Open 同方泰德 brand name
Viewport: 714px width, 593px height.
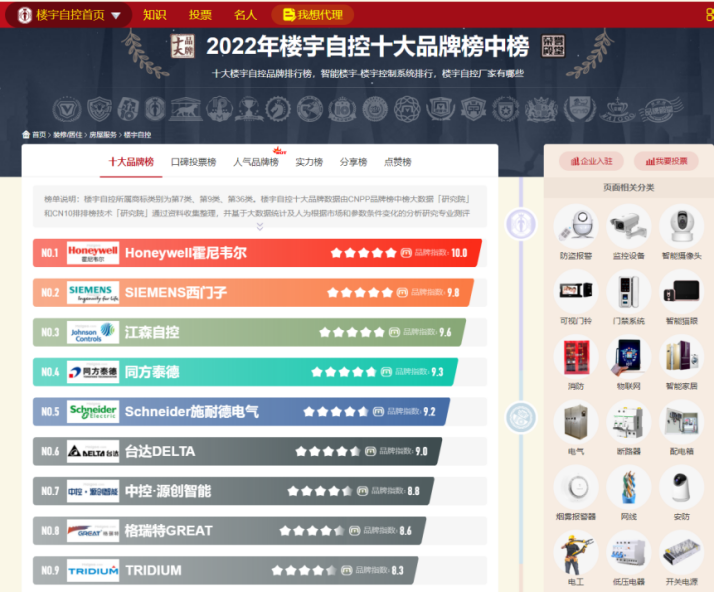click(x=152, y=372)
